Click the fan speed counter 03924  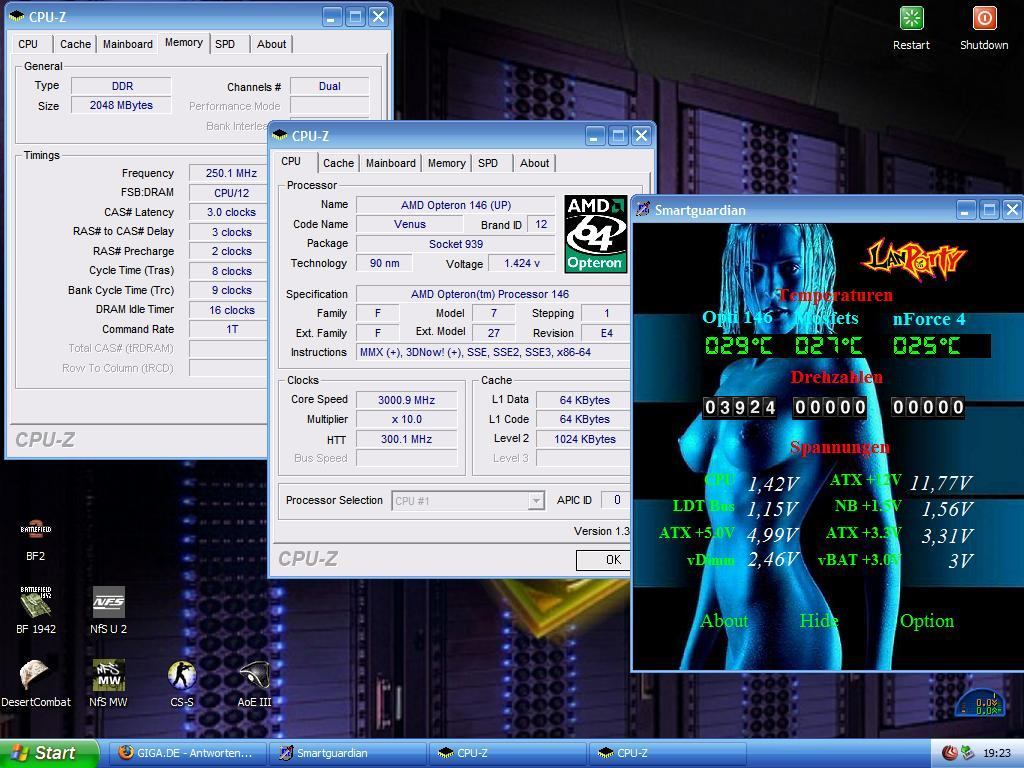click(739, 408)
